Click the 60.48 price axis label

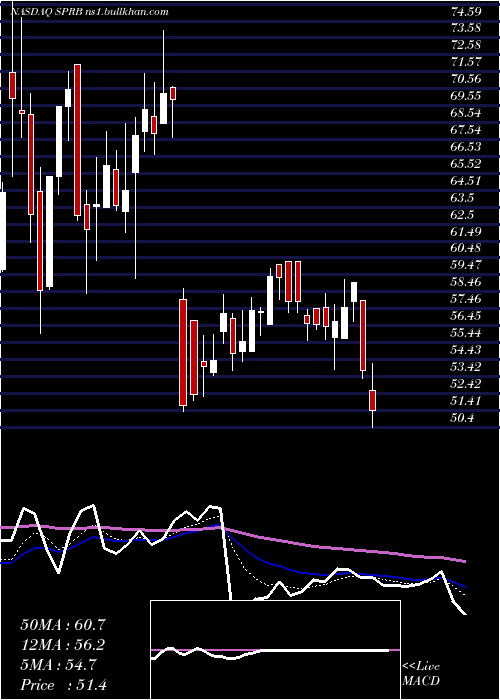click(466, 248)
